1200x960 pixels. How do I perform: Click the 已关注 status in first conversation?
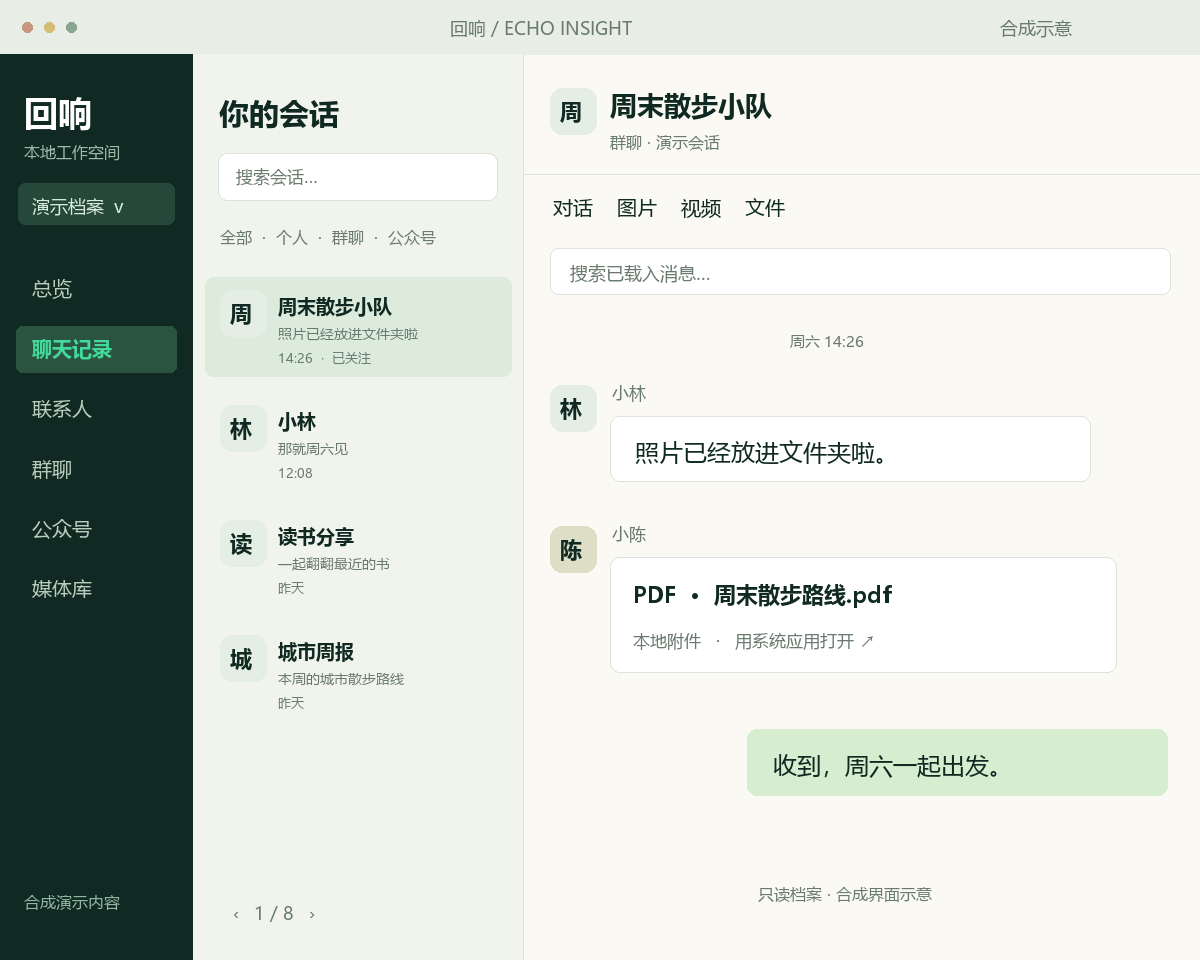(351, 358)
